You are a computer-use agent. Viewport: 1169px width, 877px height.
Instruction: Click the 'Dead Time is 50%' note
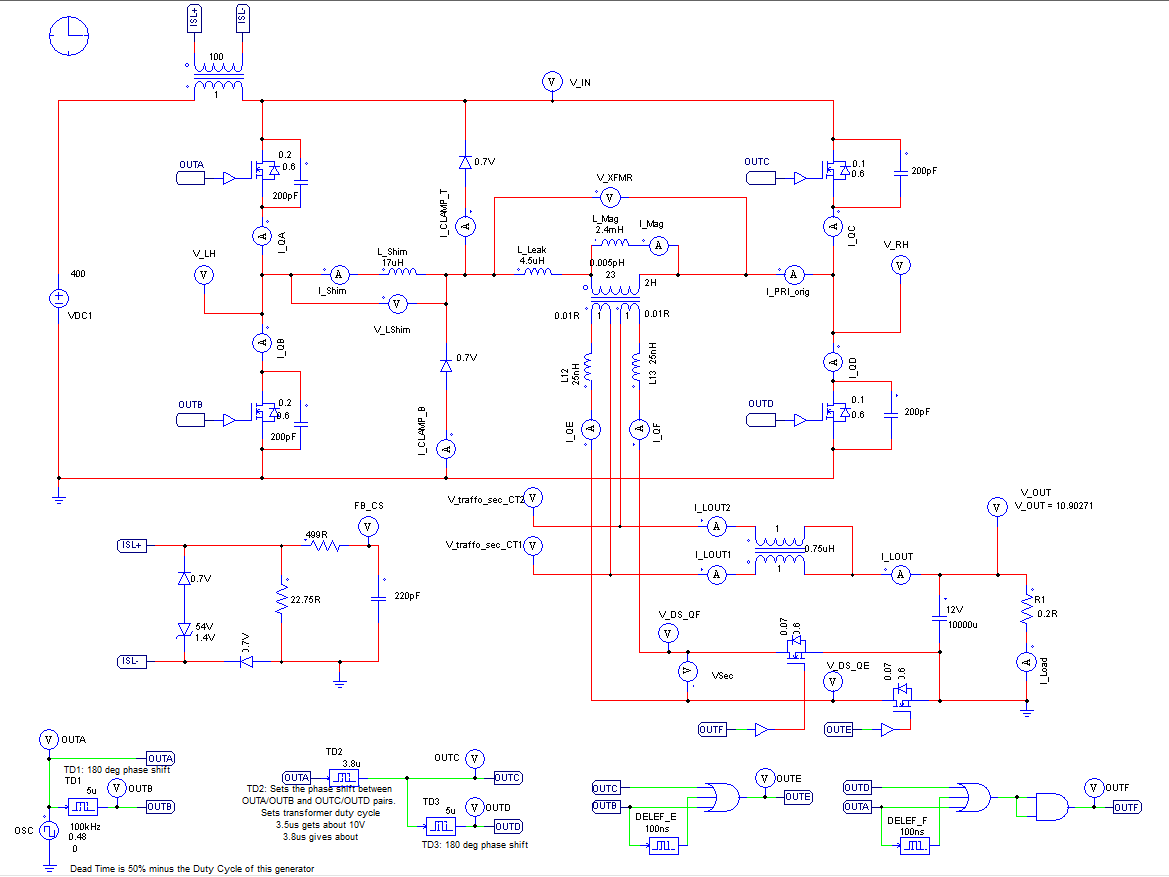192,868
